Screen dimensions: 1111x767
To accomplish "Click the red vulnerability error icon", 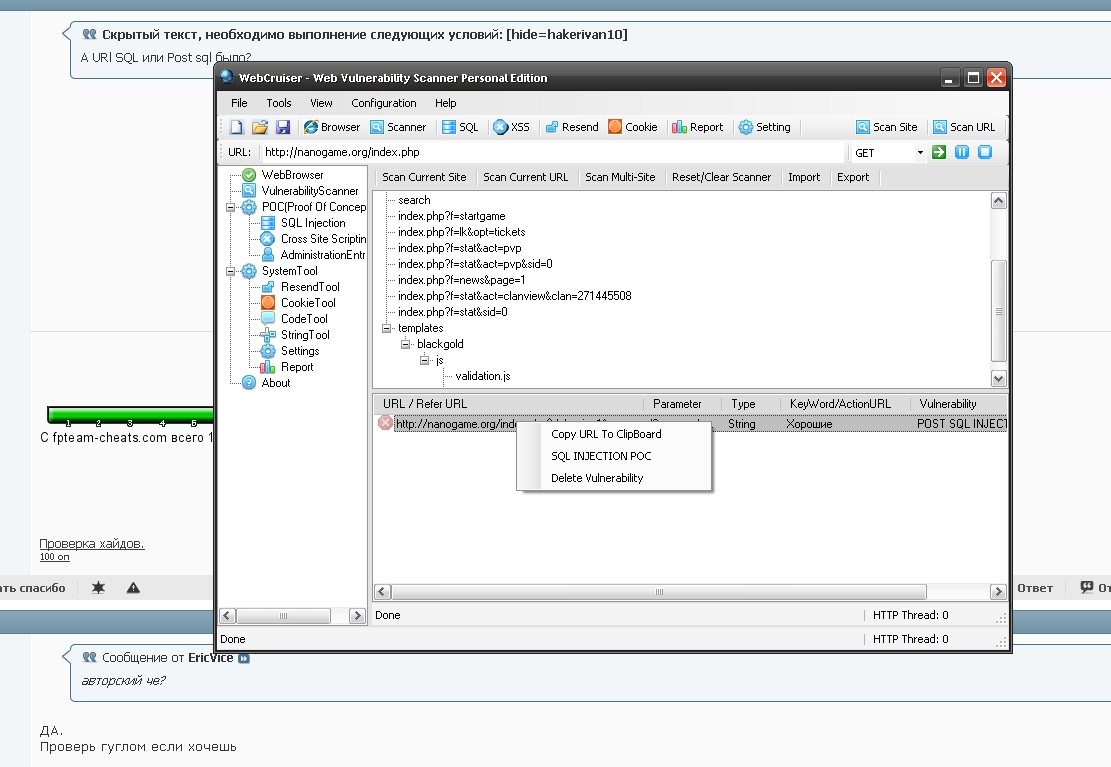I will pos(385,423).
